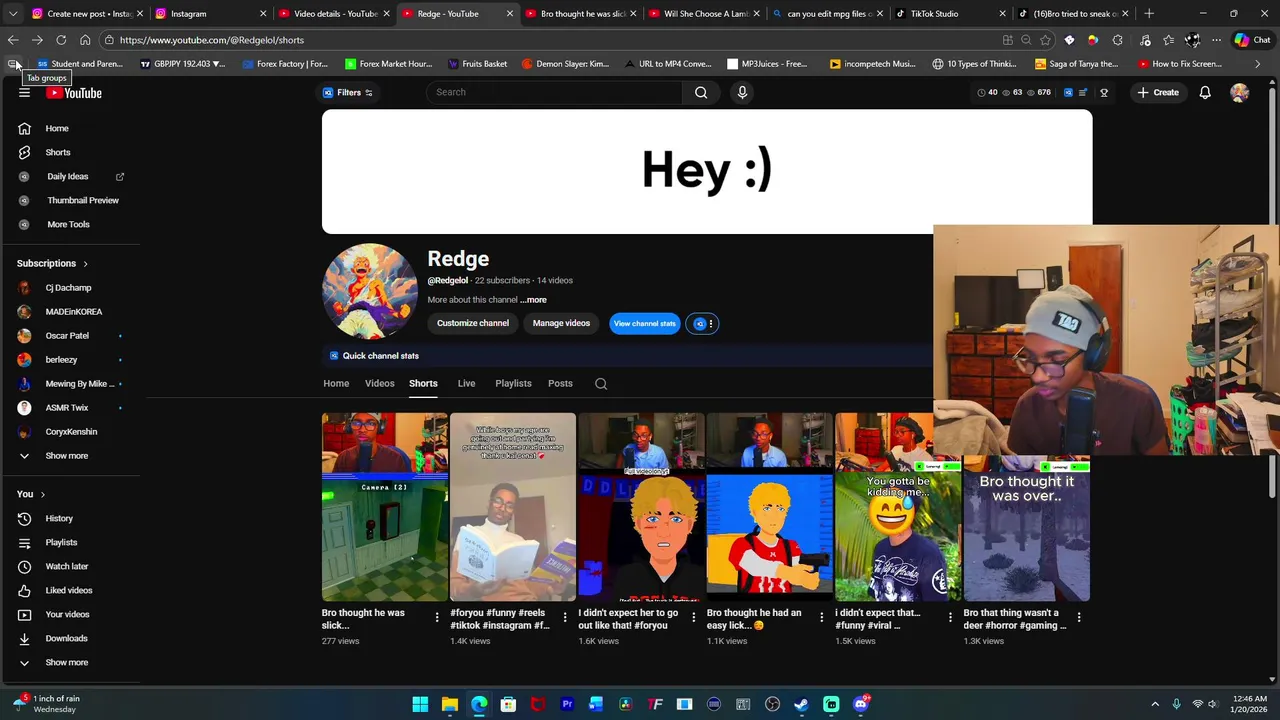
Task: Click the Create button
Action: (1157, 92)
